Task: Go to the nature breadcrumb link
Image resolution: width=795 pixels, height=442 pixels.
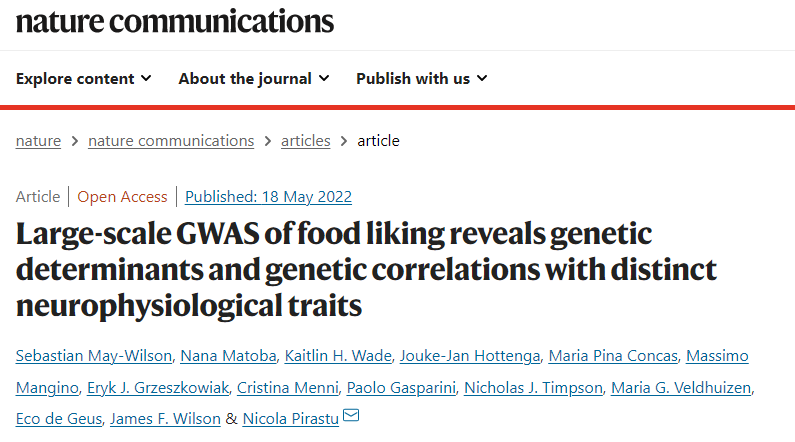Action: [x=38, y=140]
